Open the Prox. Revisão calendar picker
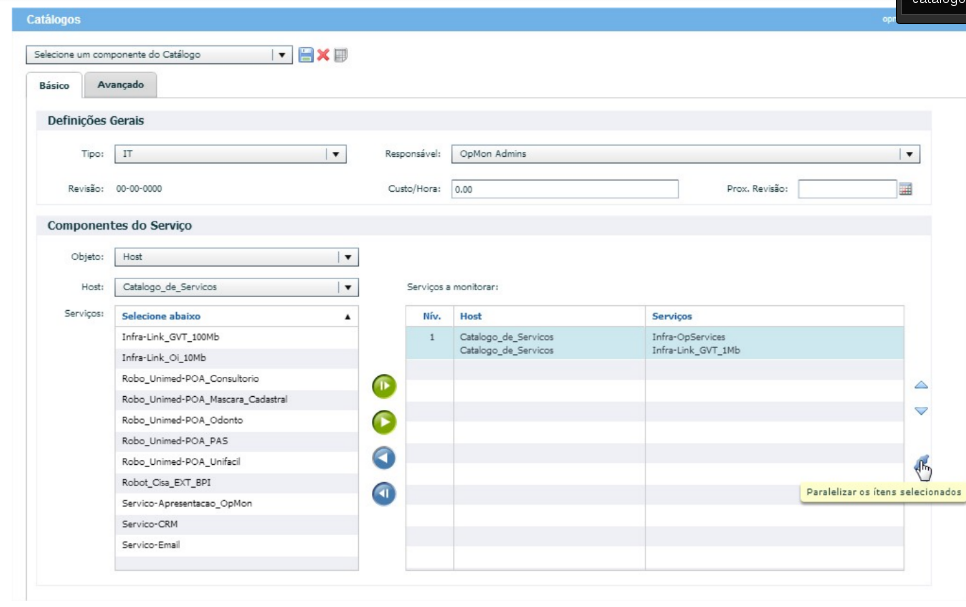Viewport: 966px width, 607px height. pos(906,189)
